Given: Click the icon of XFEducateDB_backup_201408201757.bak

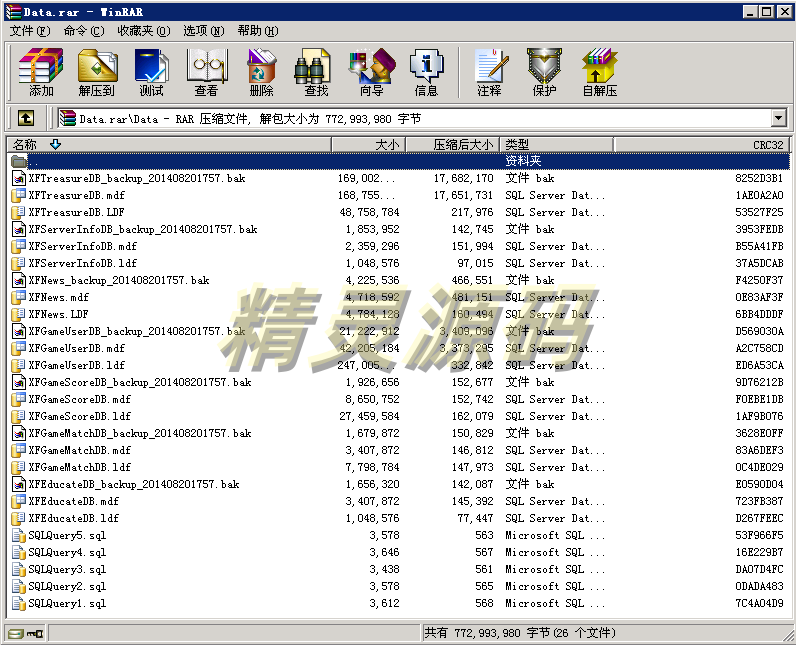Looking at the screenshot, I should 19,484.
